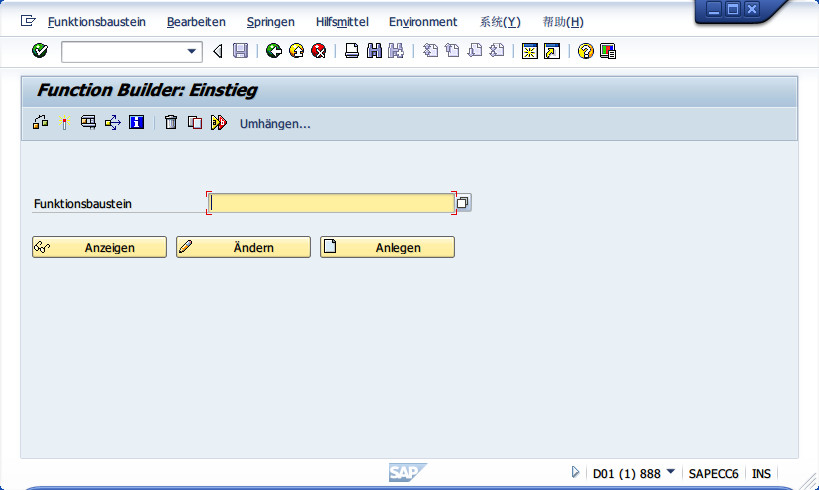
Task: Click the SAPECC6 status bar entry
Action: pos(713,474)
